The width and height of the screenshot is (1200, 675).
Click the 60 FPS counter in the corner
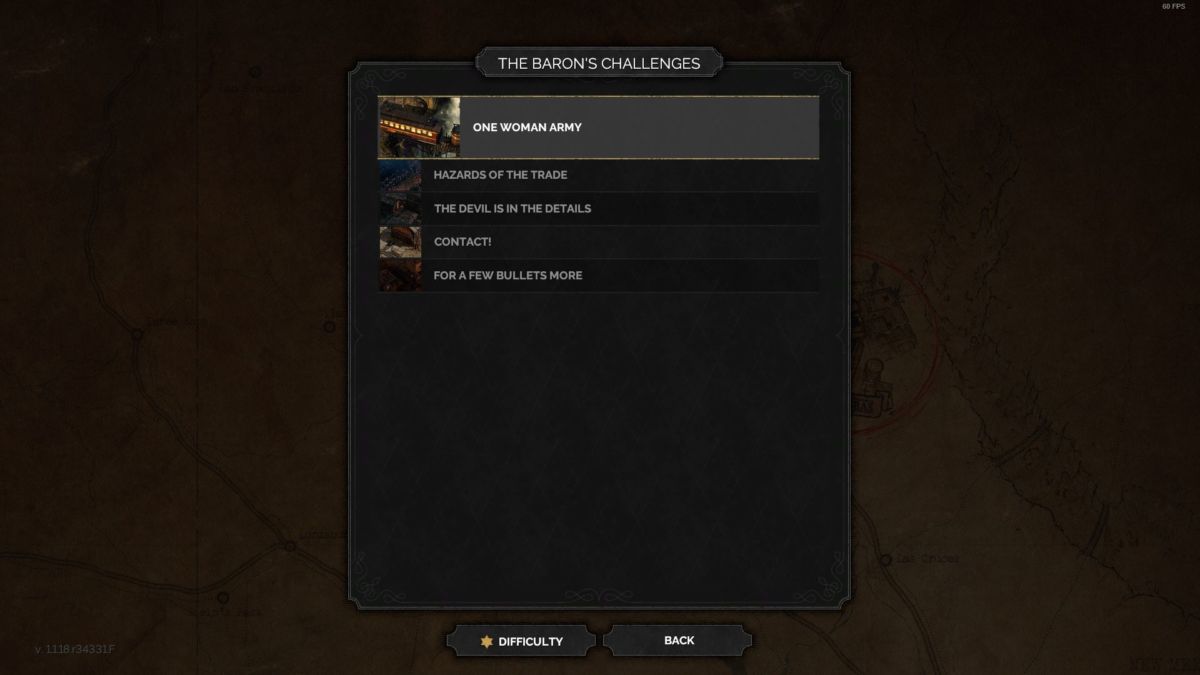(1173, 6)
